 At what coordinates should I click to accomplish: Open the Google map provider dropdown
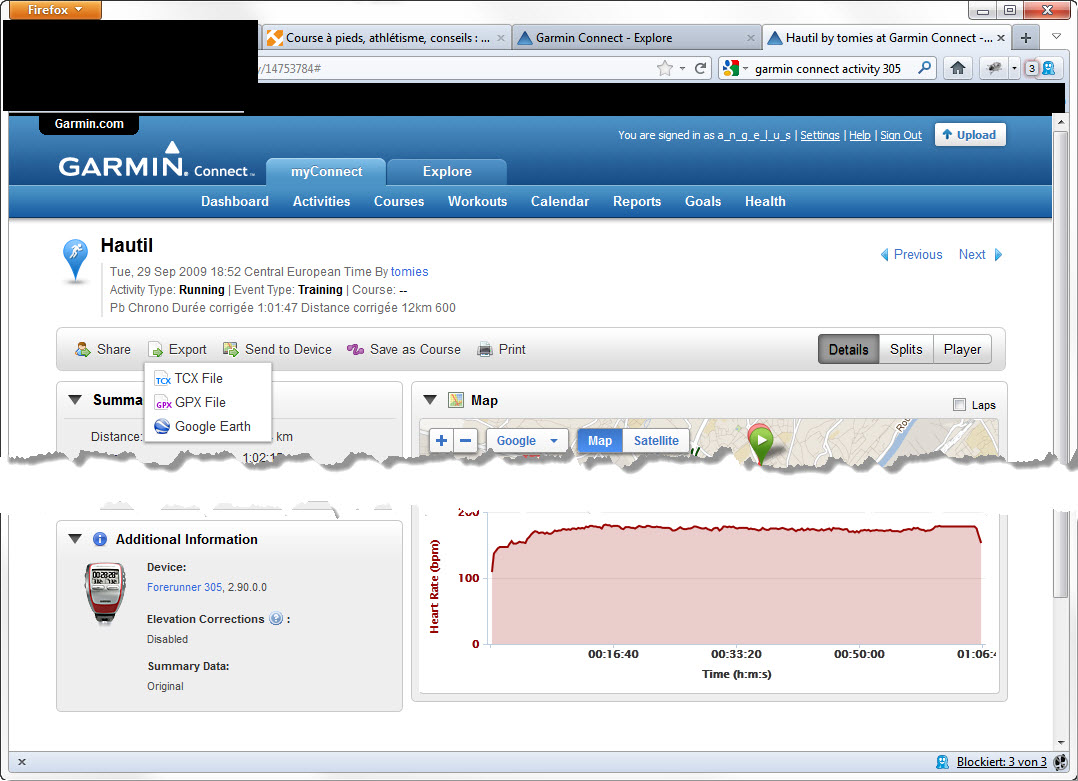[527, 441]
